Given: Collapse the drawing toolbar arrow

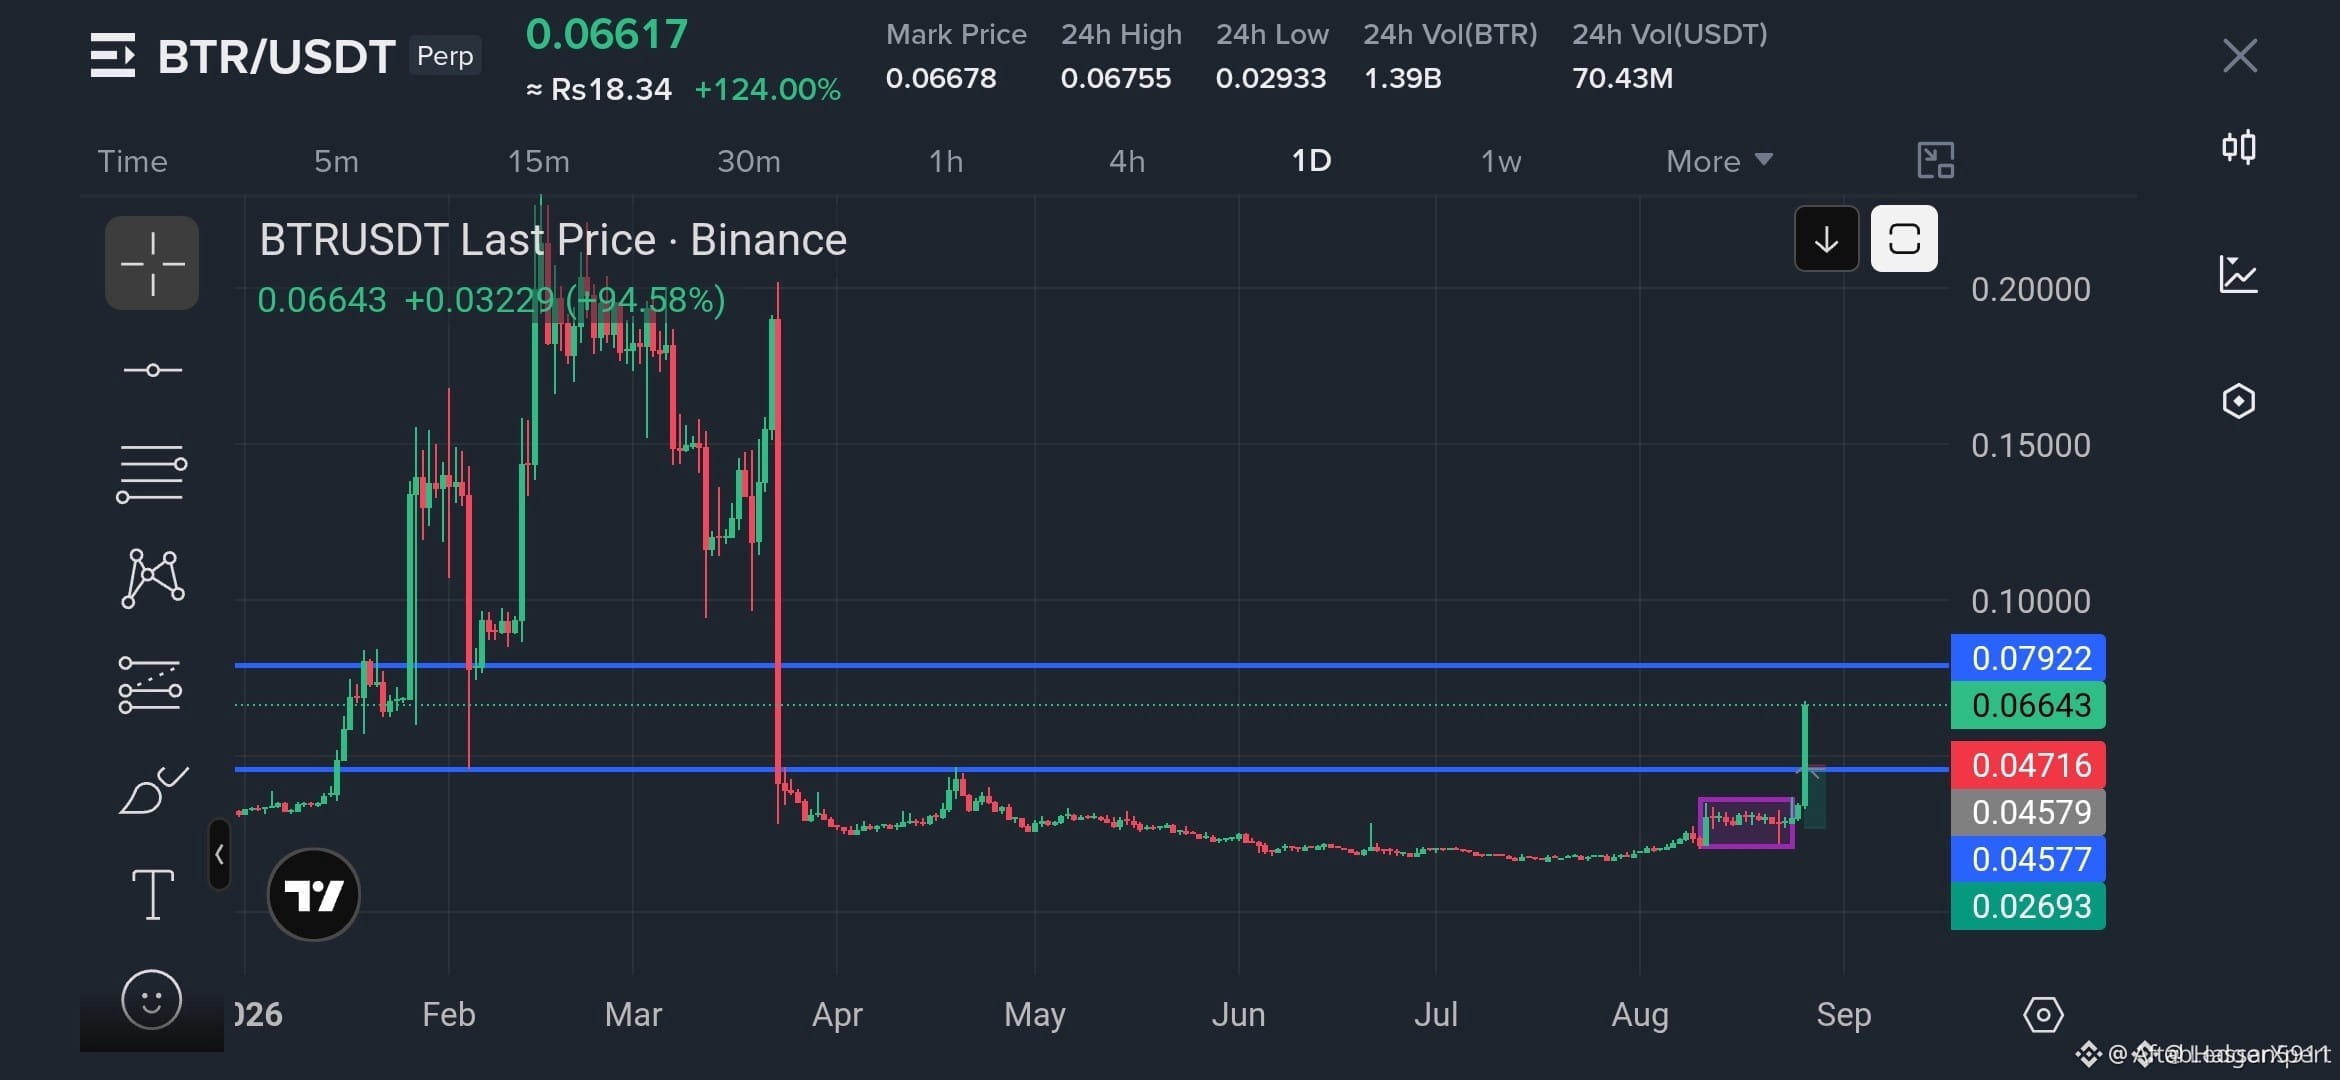Looking at the screenshot, I should (x=219, y=854).
